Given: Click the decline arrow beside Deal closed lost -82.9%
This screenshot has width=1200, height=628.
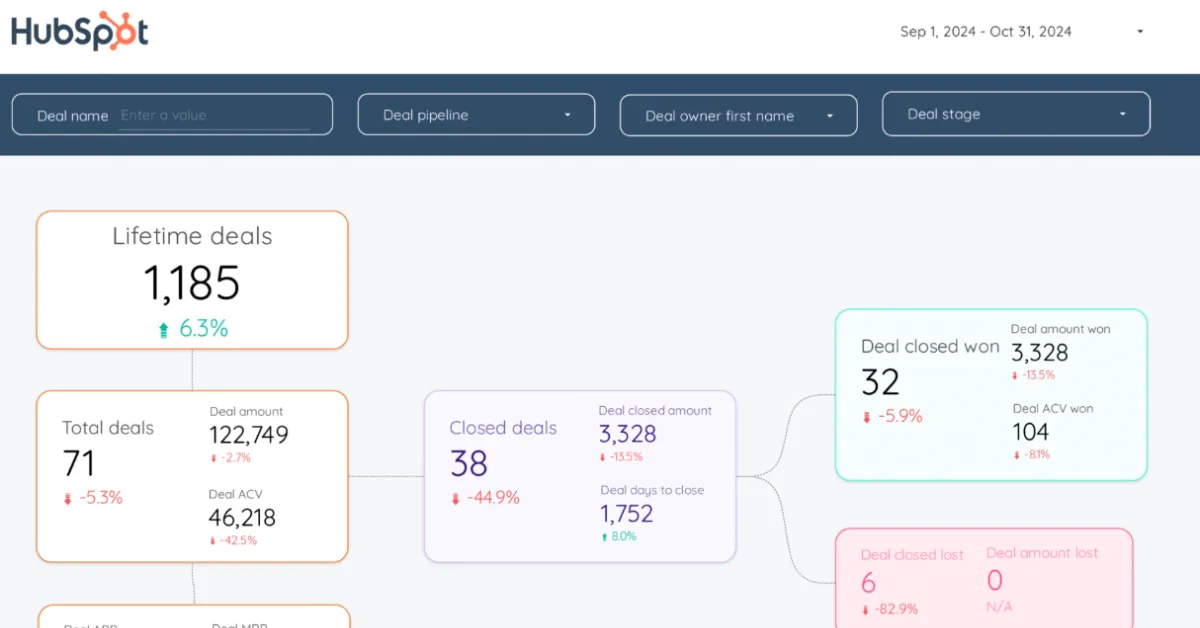Looking at the screenshot, I should [864, 608].
